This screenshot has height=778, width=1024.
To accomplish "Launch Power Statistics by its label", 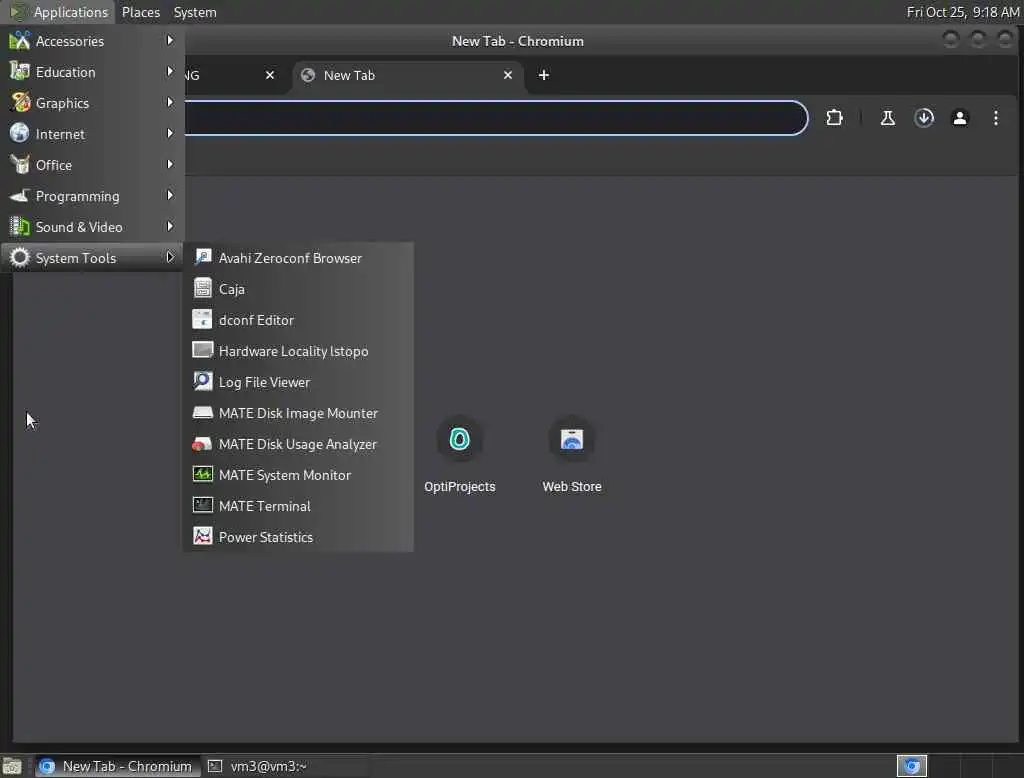I will click(x=266, y=538).
